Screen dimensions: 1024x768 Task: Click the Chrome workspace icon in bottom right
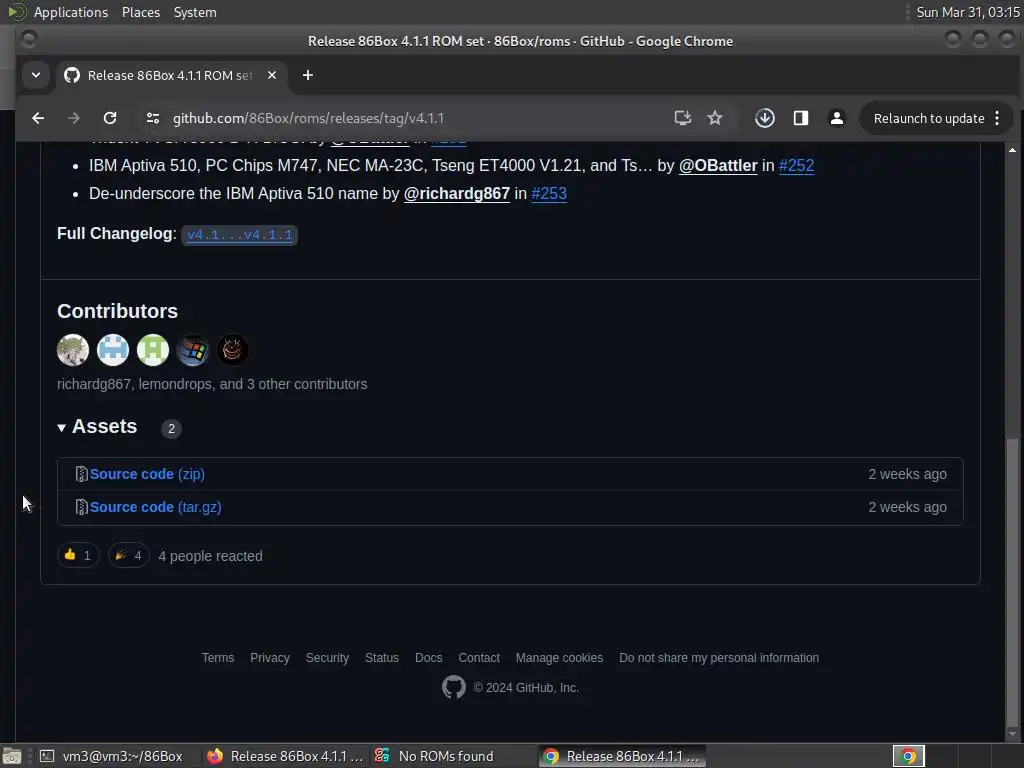coord(908,756)
